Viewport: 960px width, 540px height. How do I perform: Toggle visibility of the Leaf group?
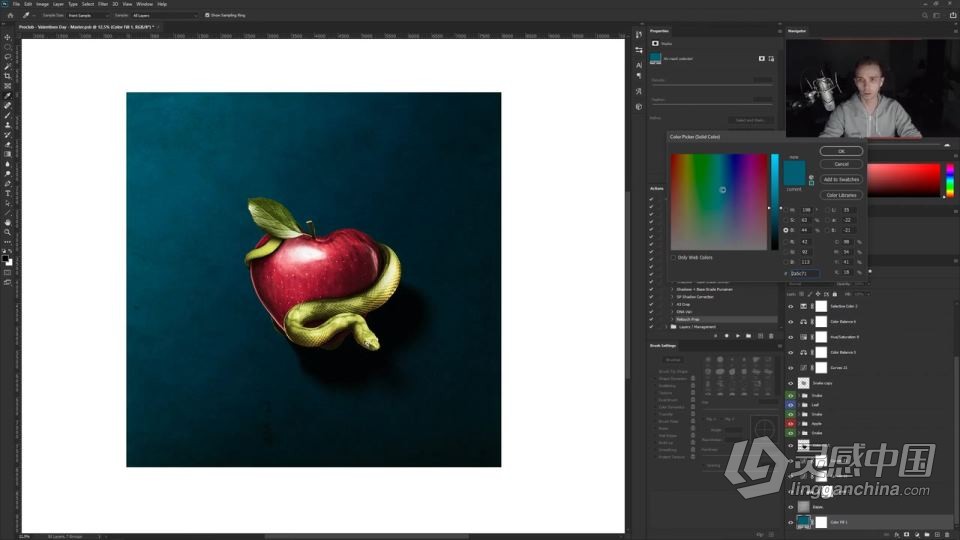pyautogui.click(x=790, y=405)
